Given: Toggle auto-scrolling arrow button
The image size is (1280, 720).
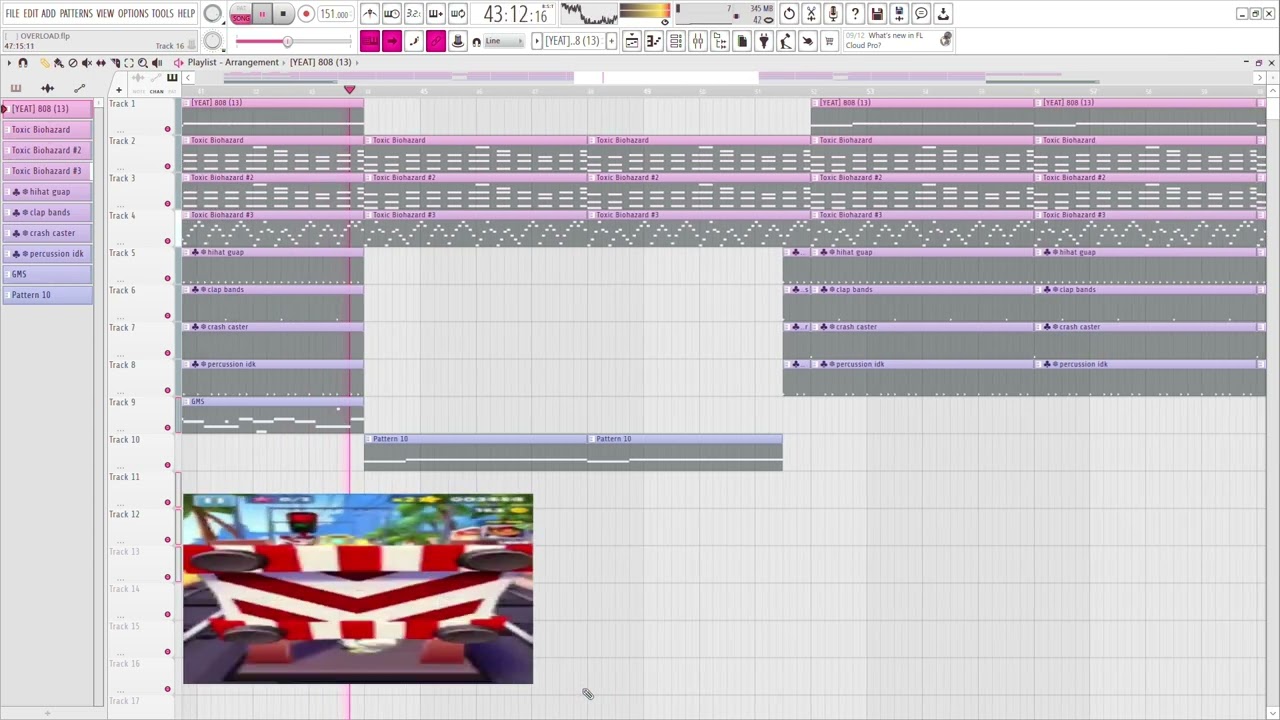Looking at the screenshot, I should coord(392,41).
